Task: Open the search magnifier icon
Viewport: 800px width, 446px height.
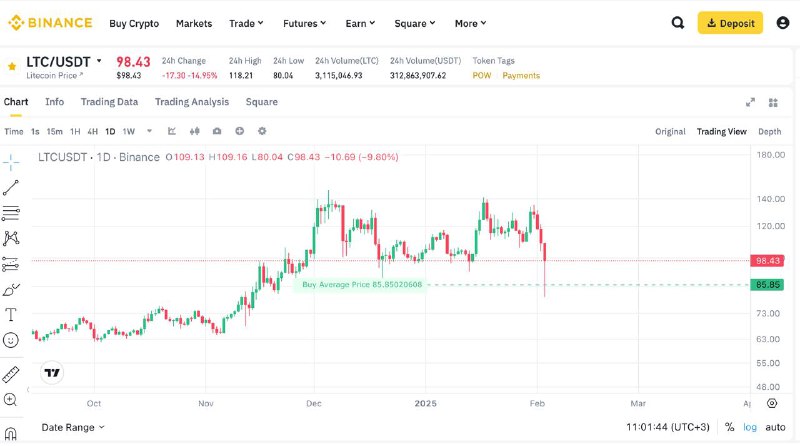Action: pyautogui.click(x=678, y=23)
